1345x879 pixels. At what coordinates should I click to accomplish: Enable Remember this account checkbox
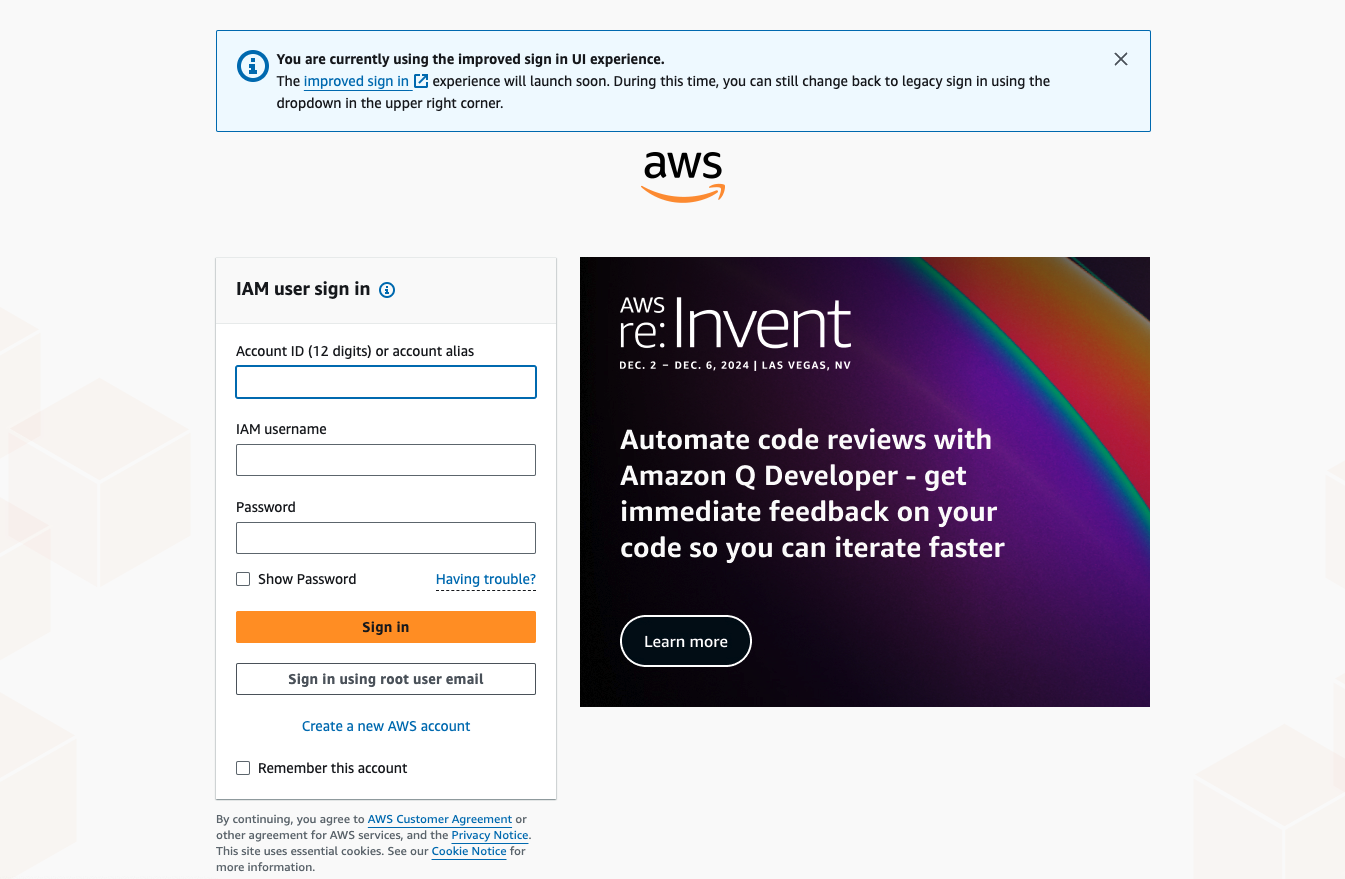click(243, 768)
